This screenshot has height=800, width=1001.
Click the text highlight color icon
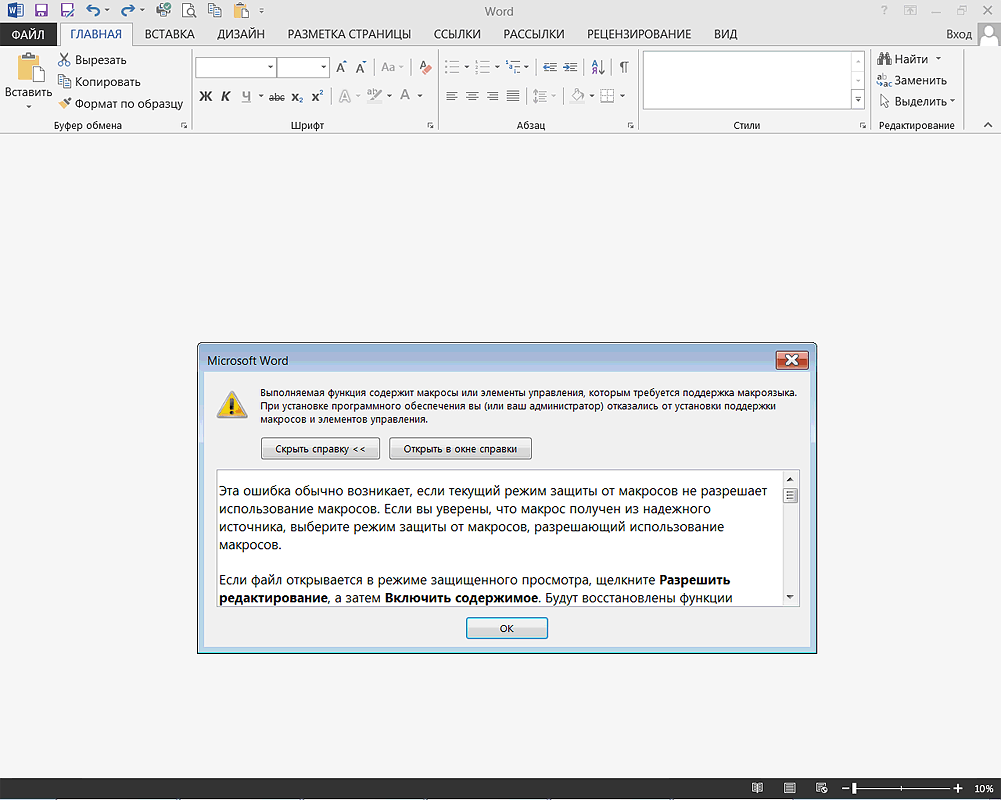pos(375,96)
